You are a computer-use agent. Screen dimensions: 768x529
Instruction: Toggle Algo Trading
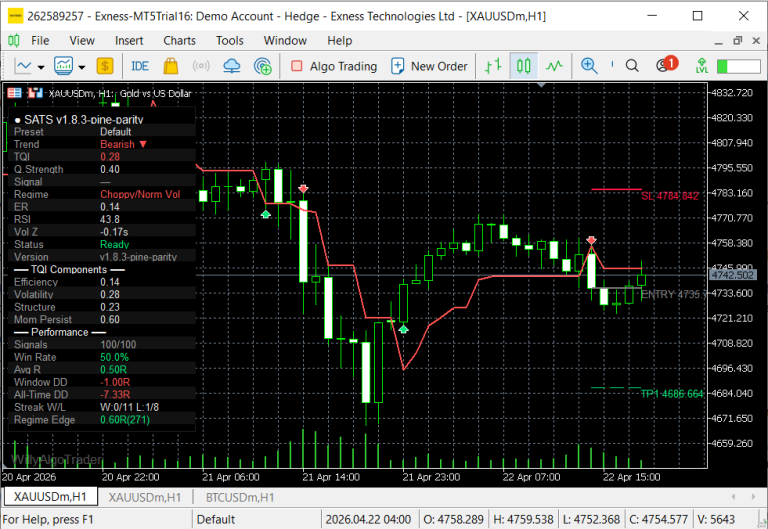(x=334, y=66)
